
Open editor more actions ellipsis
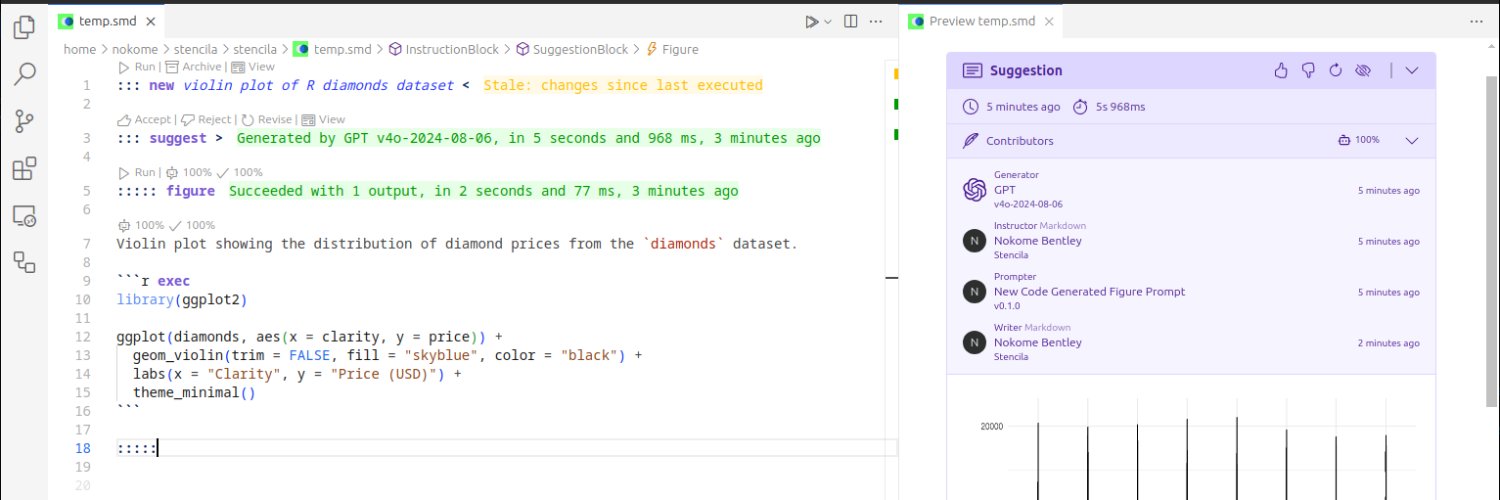(x=876, y=21)
